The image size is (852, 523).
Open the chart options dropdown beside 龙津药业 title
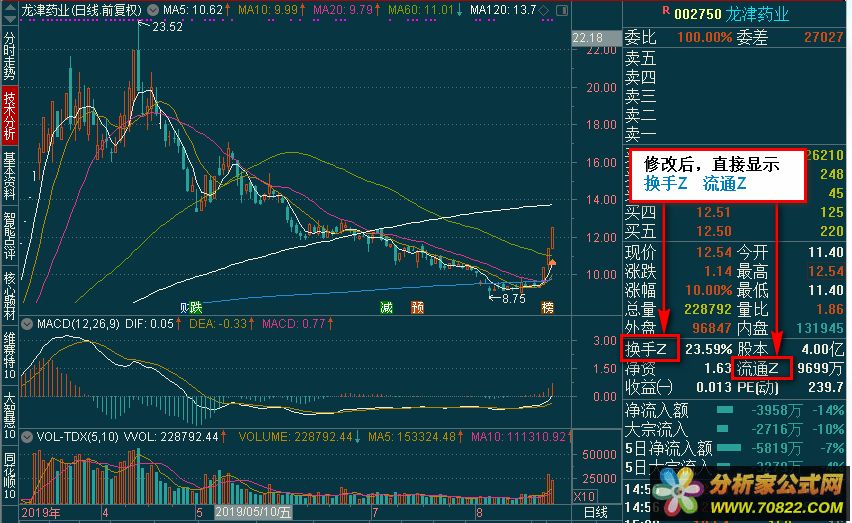point(154,10)
